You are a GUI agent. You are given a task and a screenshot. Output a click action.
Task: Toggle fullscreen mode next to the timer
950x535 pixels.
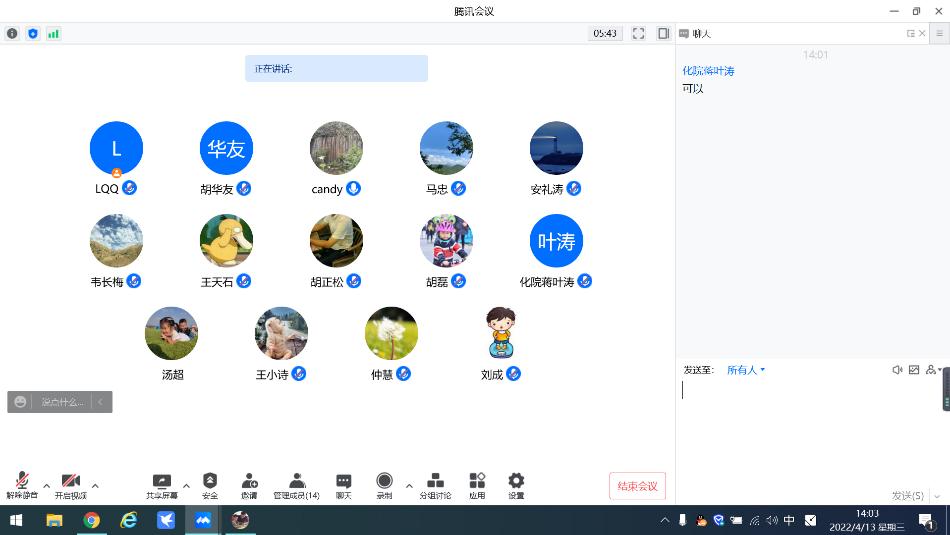pyautogui.click(x=638, y=33)
